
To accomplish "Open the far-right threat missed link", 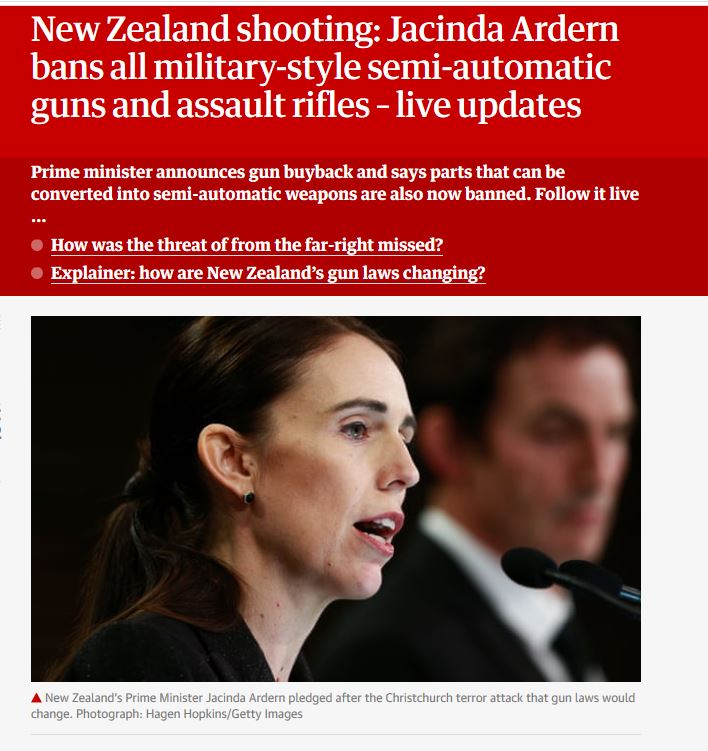I will point(247,245).
